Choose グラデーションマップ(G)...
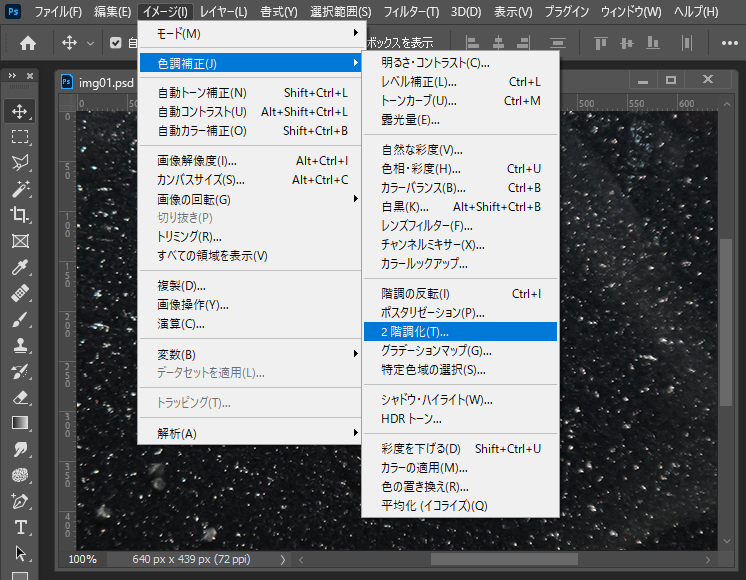This screenshot has height=580, width=746. tap(460, 351)
